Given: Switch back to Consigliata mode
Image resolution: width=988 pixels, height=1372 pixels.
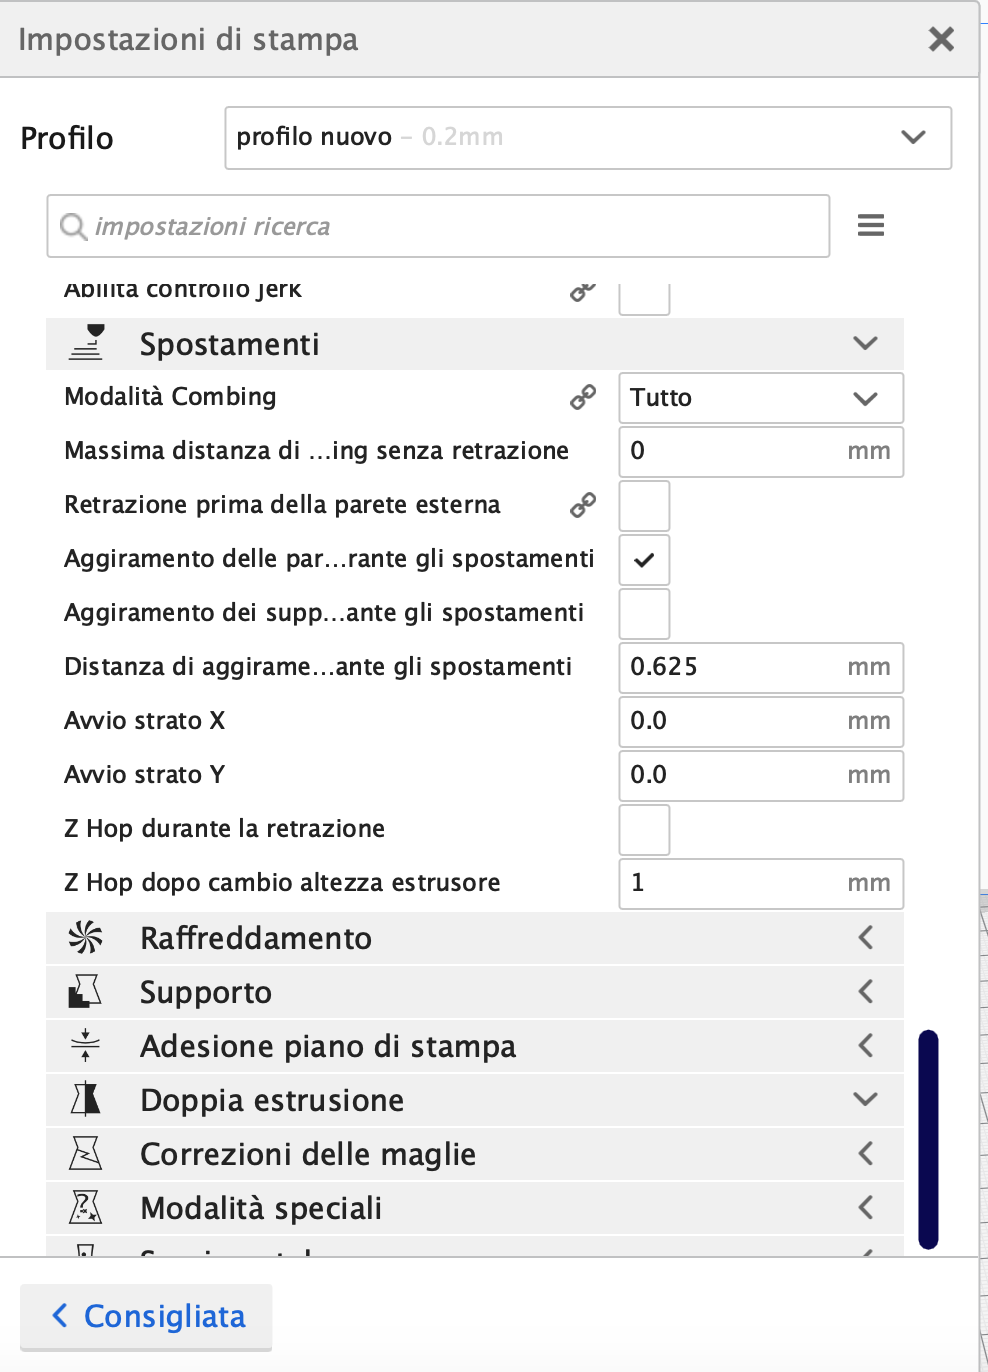Looking at the screenshot, I should tap(147, 1316).
